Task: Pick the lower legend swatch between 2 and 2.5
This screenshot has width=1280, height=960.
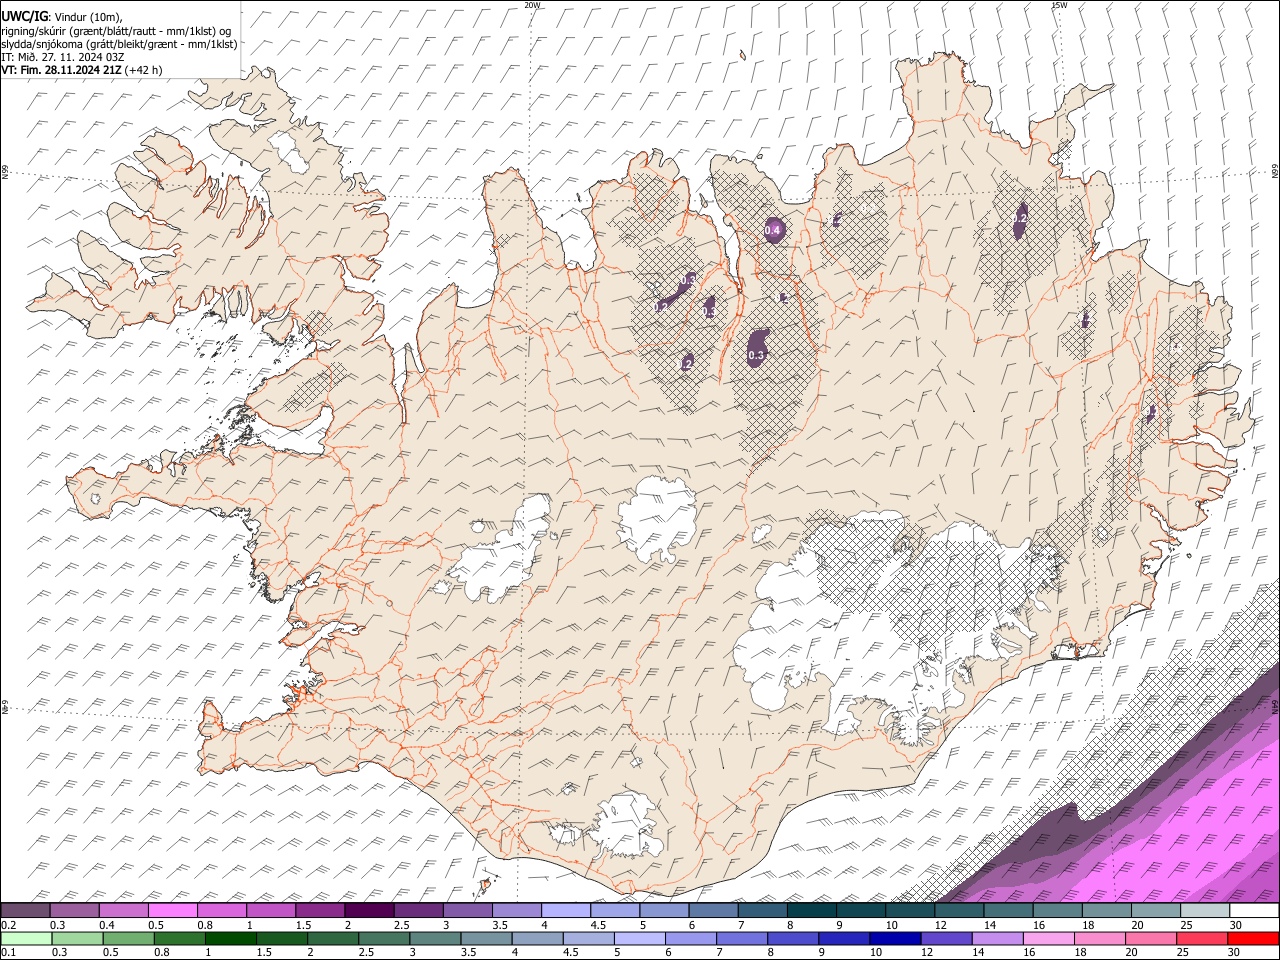Action: (x=332, y=939)
